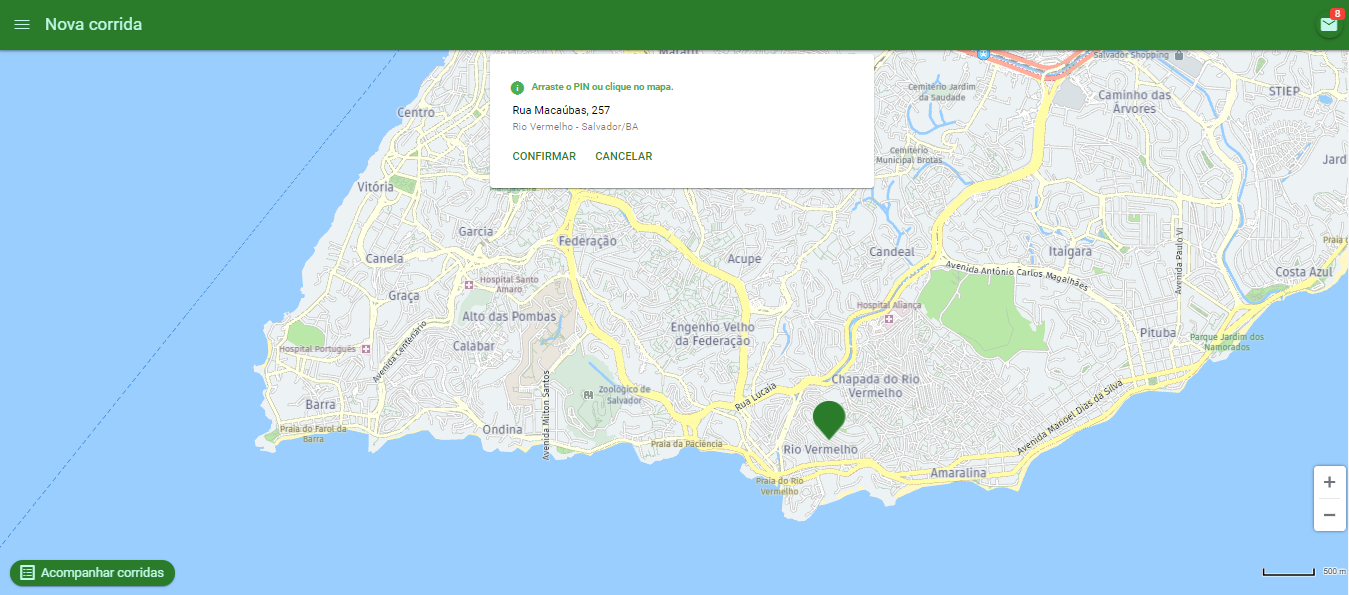This screenshot has height=595, width=1349.
Task: Click the Amaralina neighborhood label
Action: pos(958,473)
